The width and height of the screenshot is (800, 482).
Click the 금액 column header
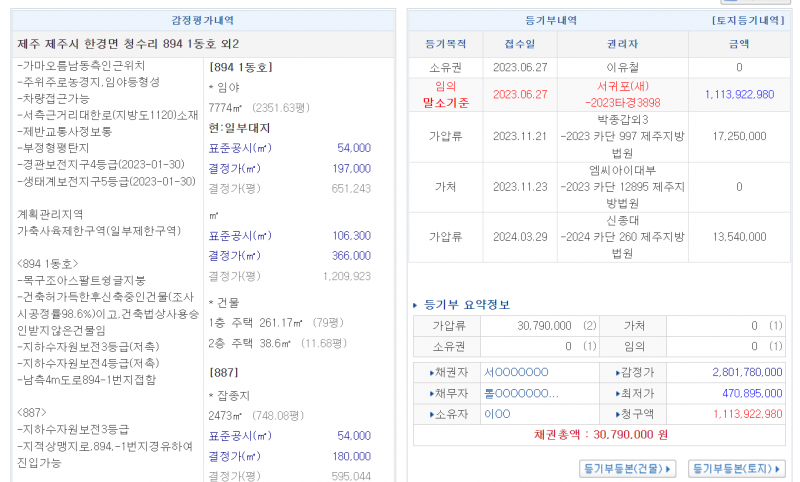(x=739, y=44)
